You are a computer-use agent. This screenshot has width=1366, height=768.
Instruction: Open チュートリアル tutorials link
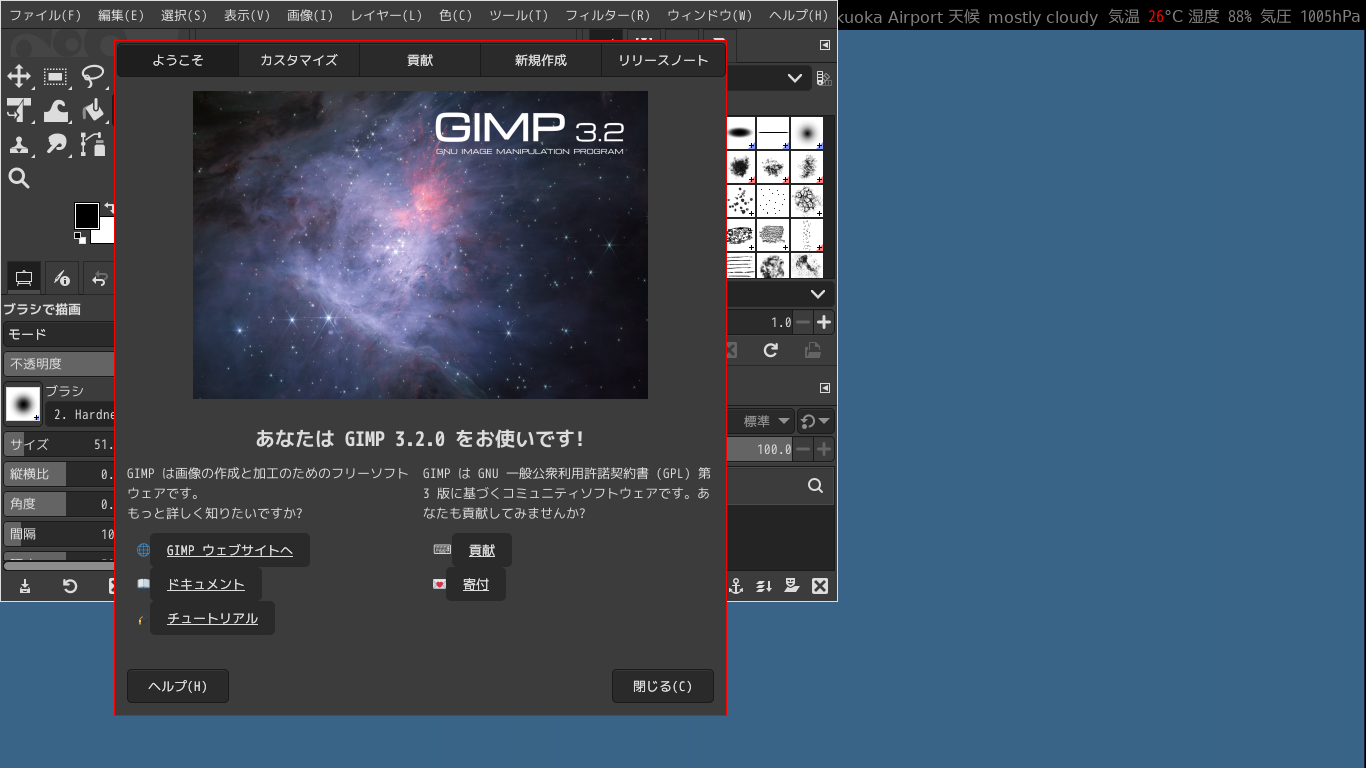[212, 618]
